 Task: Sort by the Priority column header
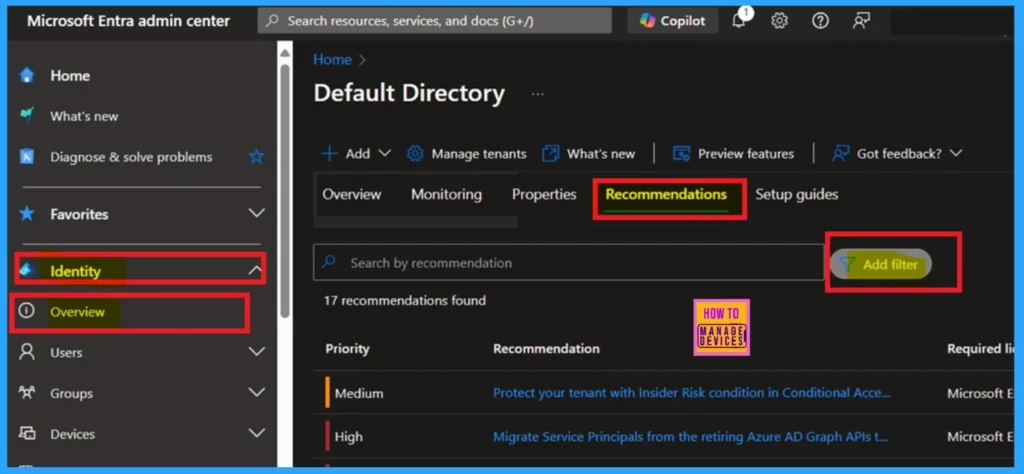(347, 349)
